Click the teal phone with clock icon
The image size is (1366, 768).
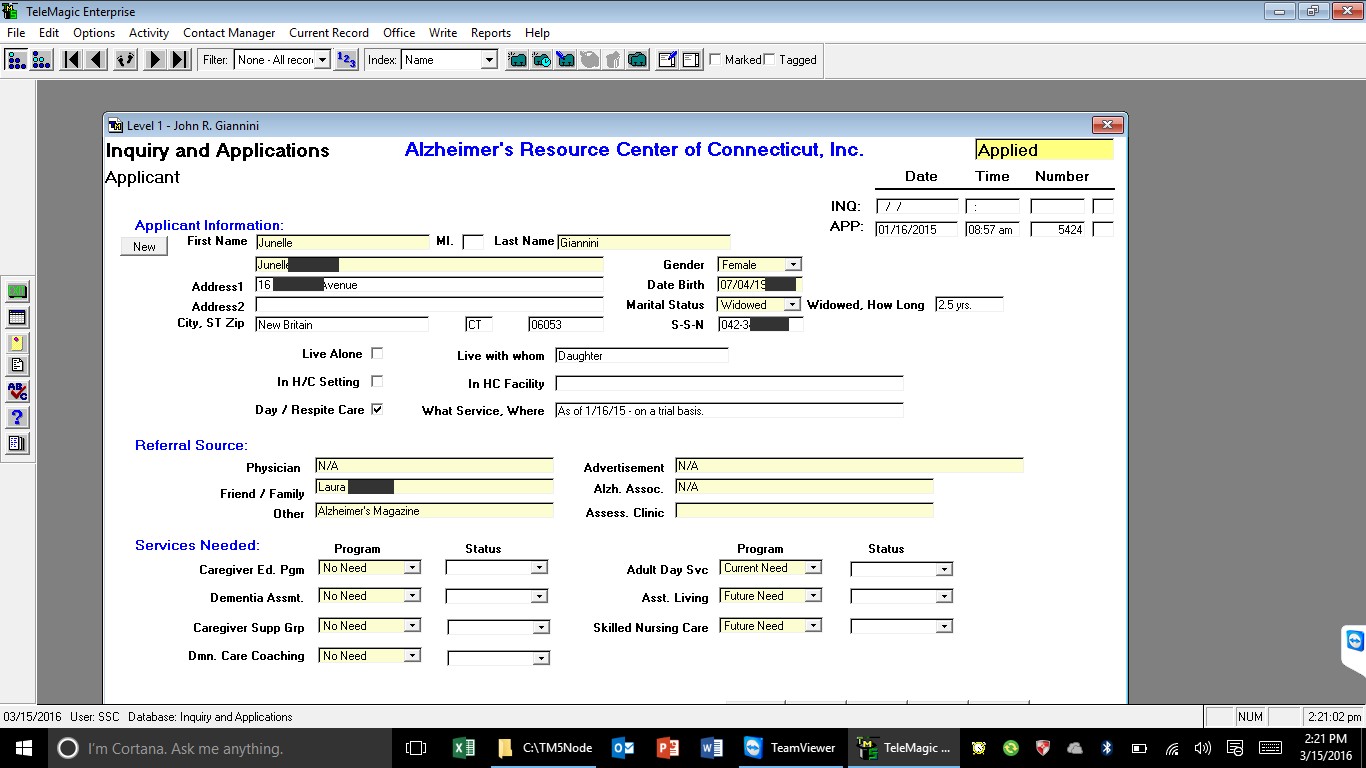coord(541,60)
